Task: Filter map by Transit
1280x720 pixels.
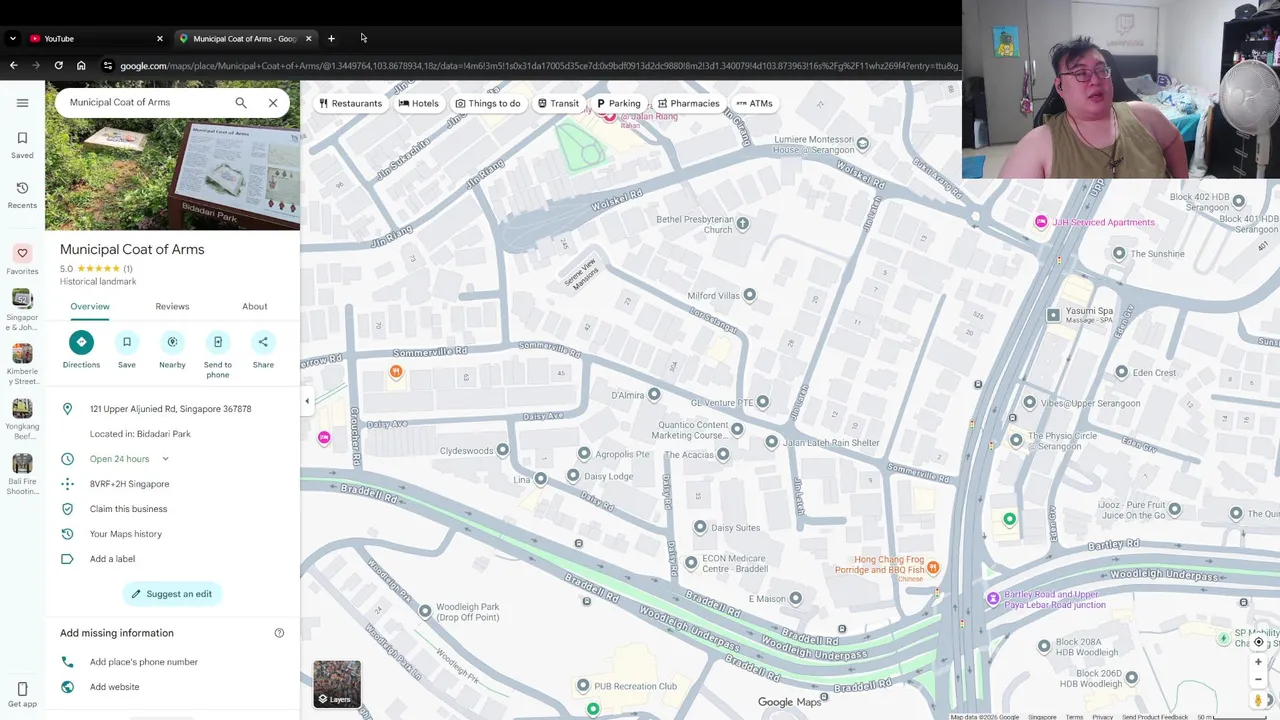Action: pos(558,103)
